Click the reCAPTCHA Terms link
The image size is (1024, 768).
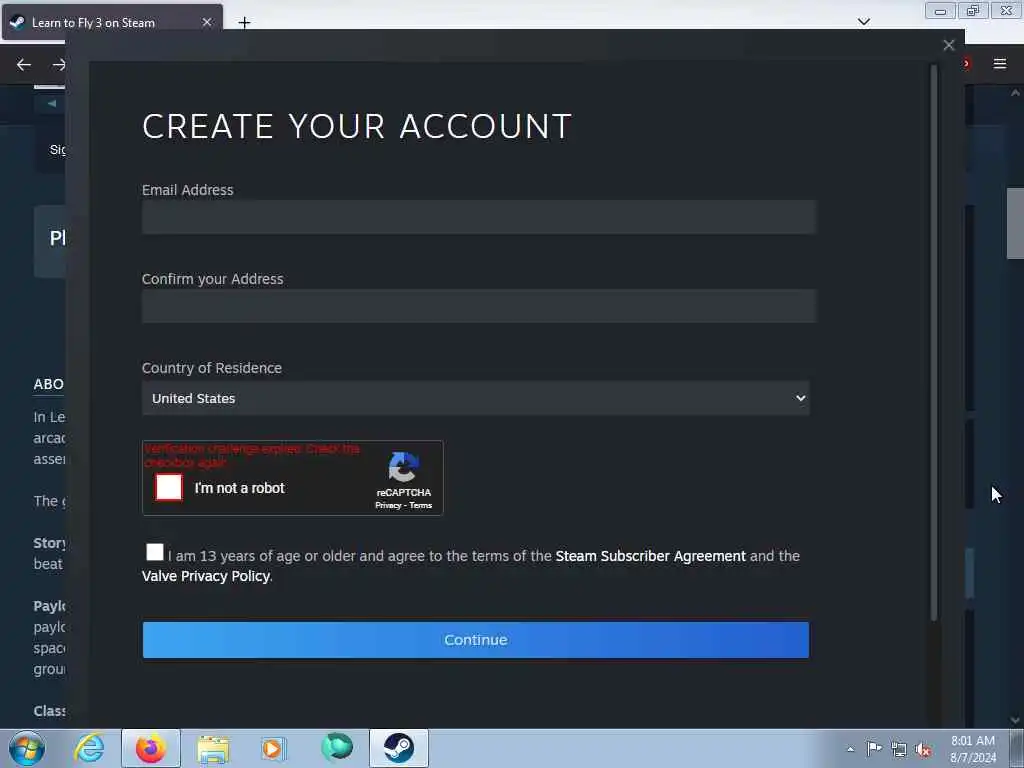point(421,505)
